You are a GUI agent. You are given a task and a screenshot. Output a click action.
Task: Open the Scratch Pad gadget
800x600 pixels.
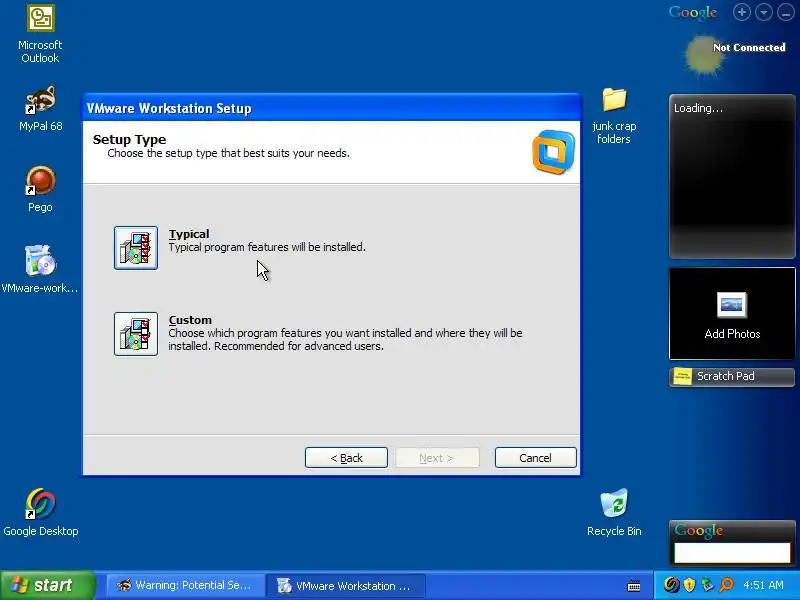[732, 377]
